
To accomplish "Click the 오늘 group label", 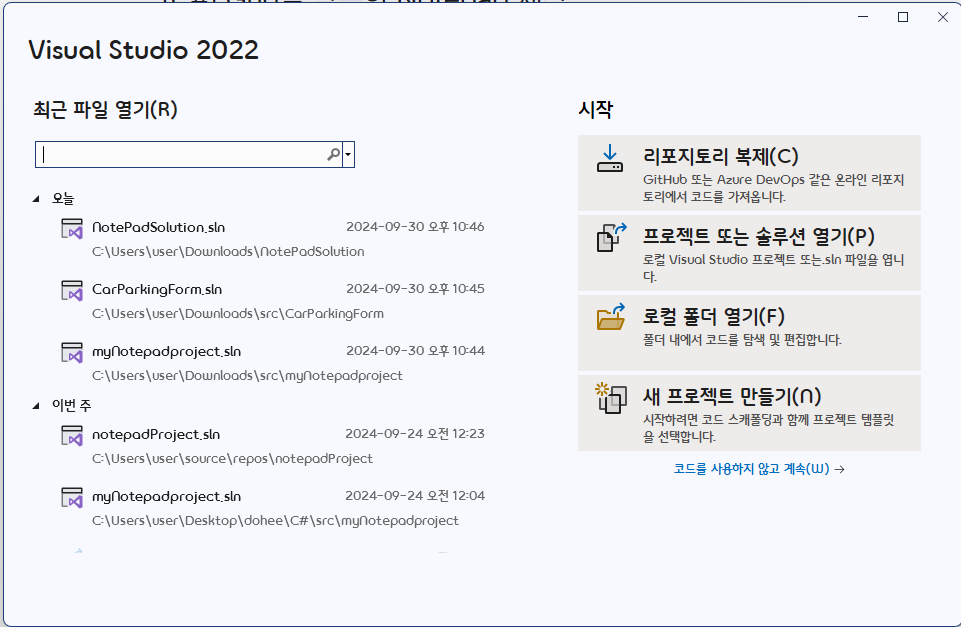I will click(63, 199).
